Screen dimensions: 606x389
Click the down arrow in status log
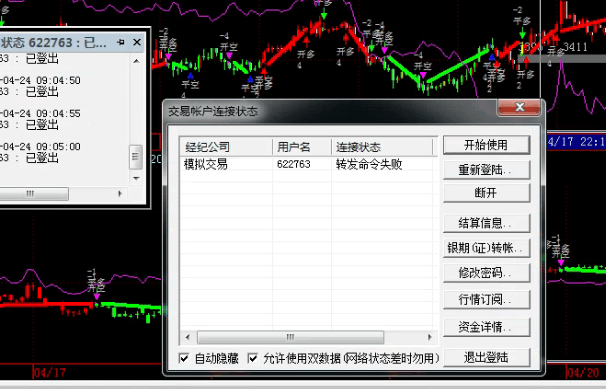coord(136,178)
